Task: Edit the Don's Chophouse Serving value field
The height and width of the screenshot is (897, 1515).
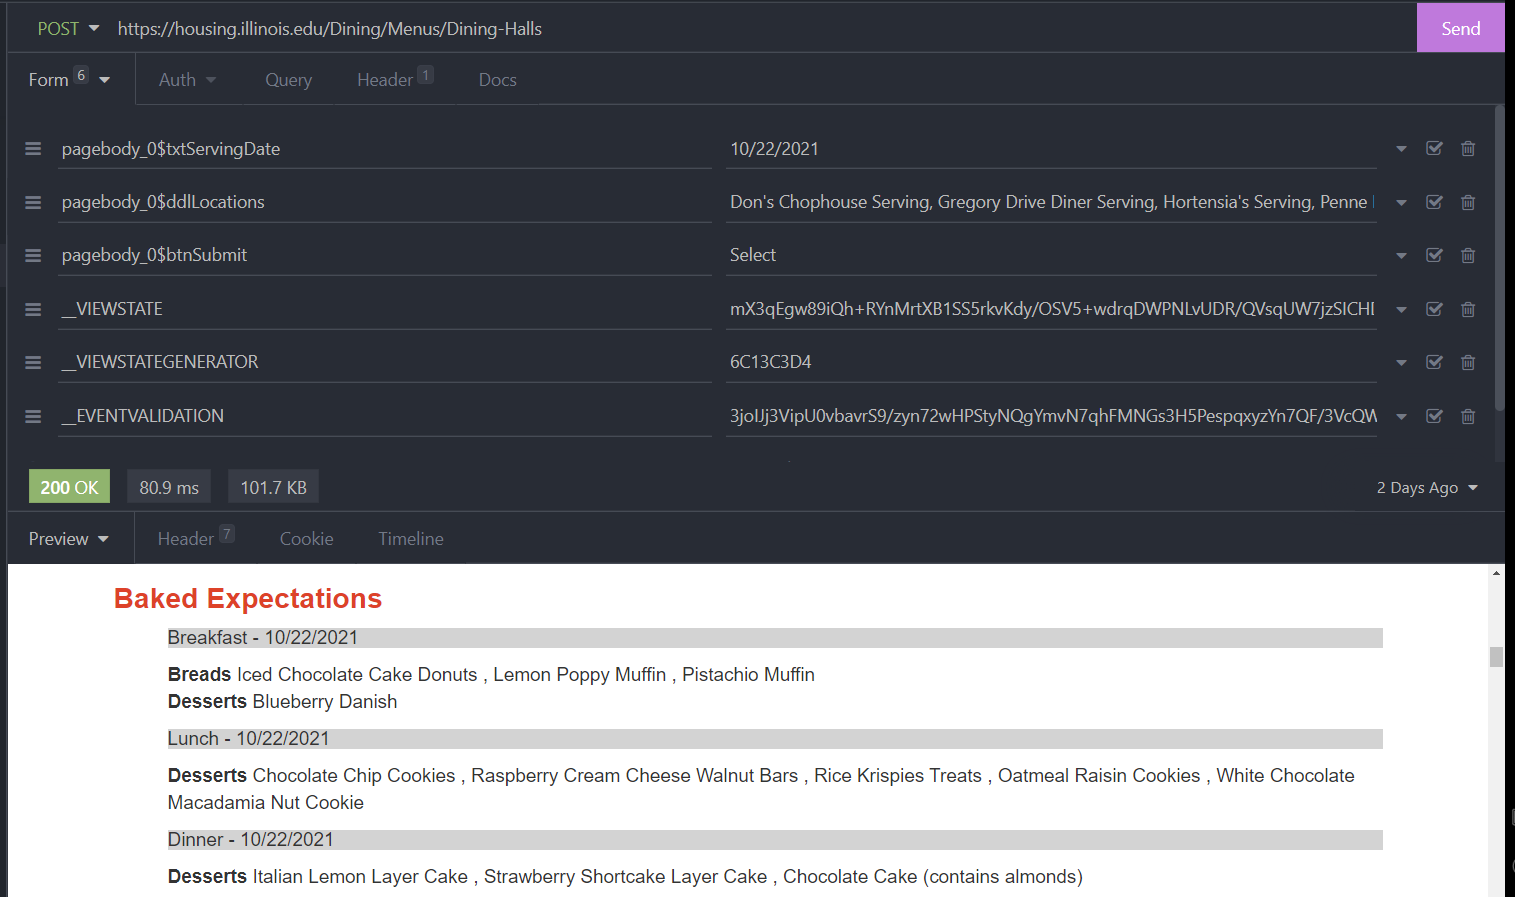Action: tap(1051, 202)
